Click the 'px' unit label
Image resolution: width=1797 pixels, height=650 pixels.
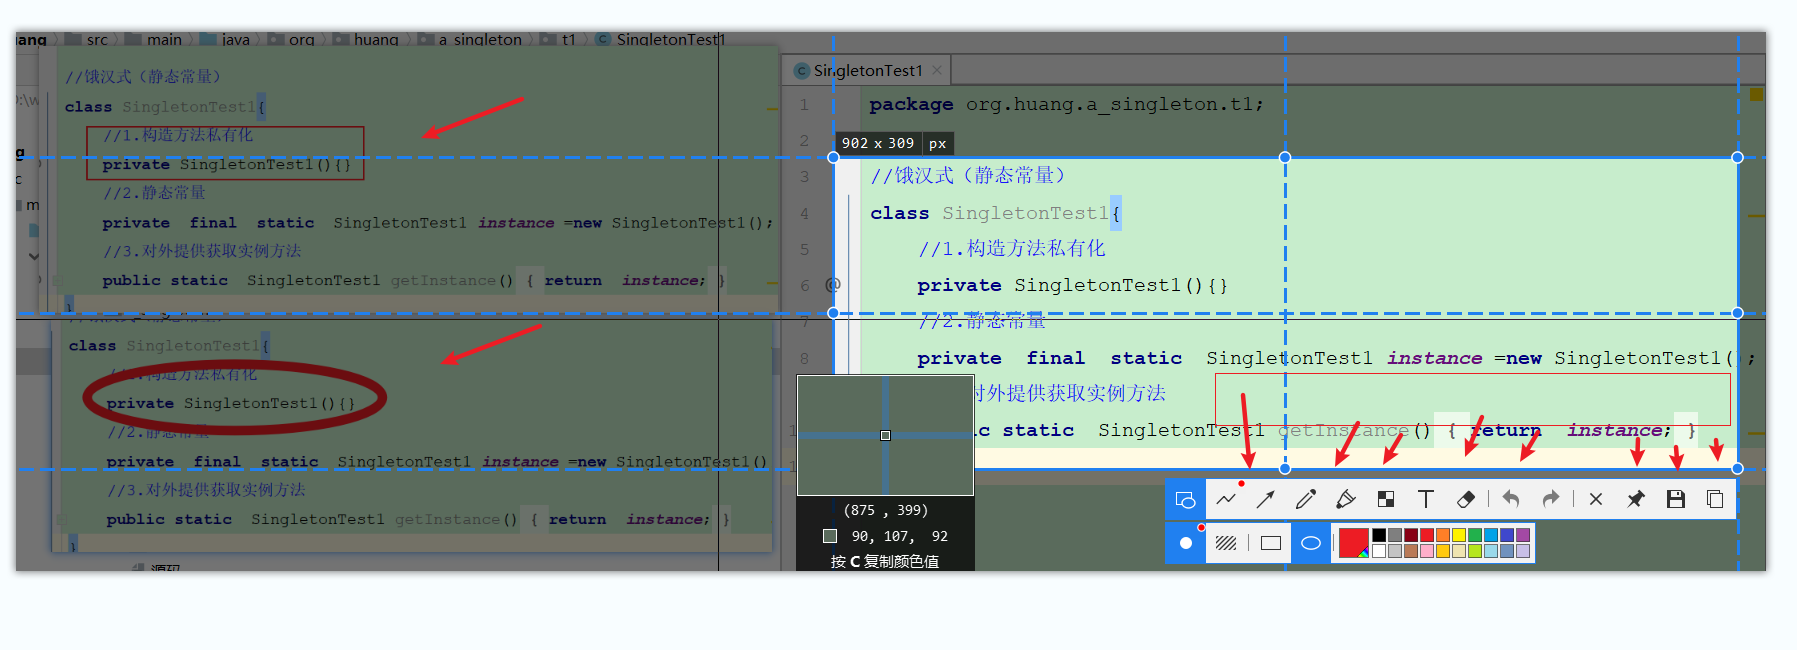point(937,143)
